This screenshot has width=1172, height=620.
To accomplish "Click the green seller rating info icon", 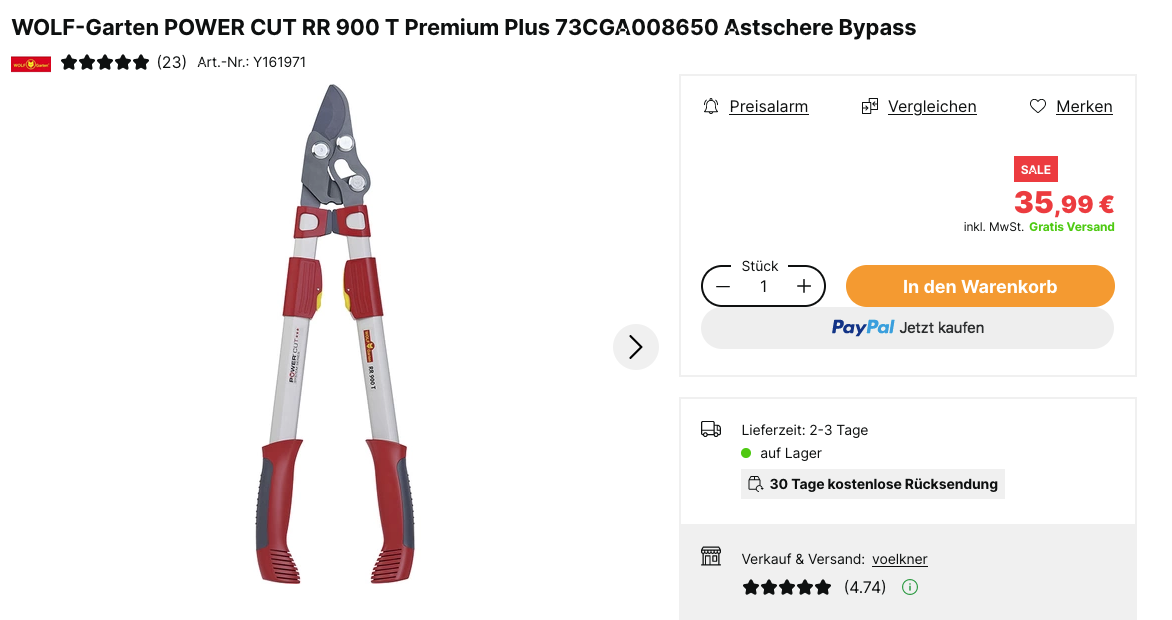I will 910,587.
